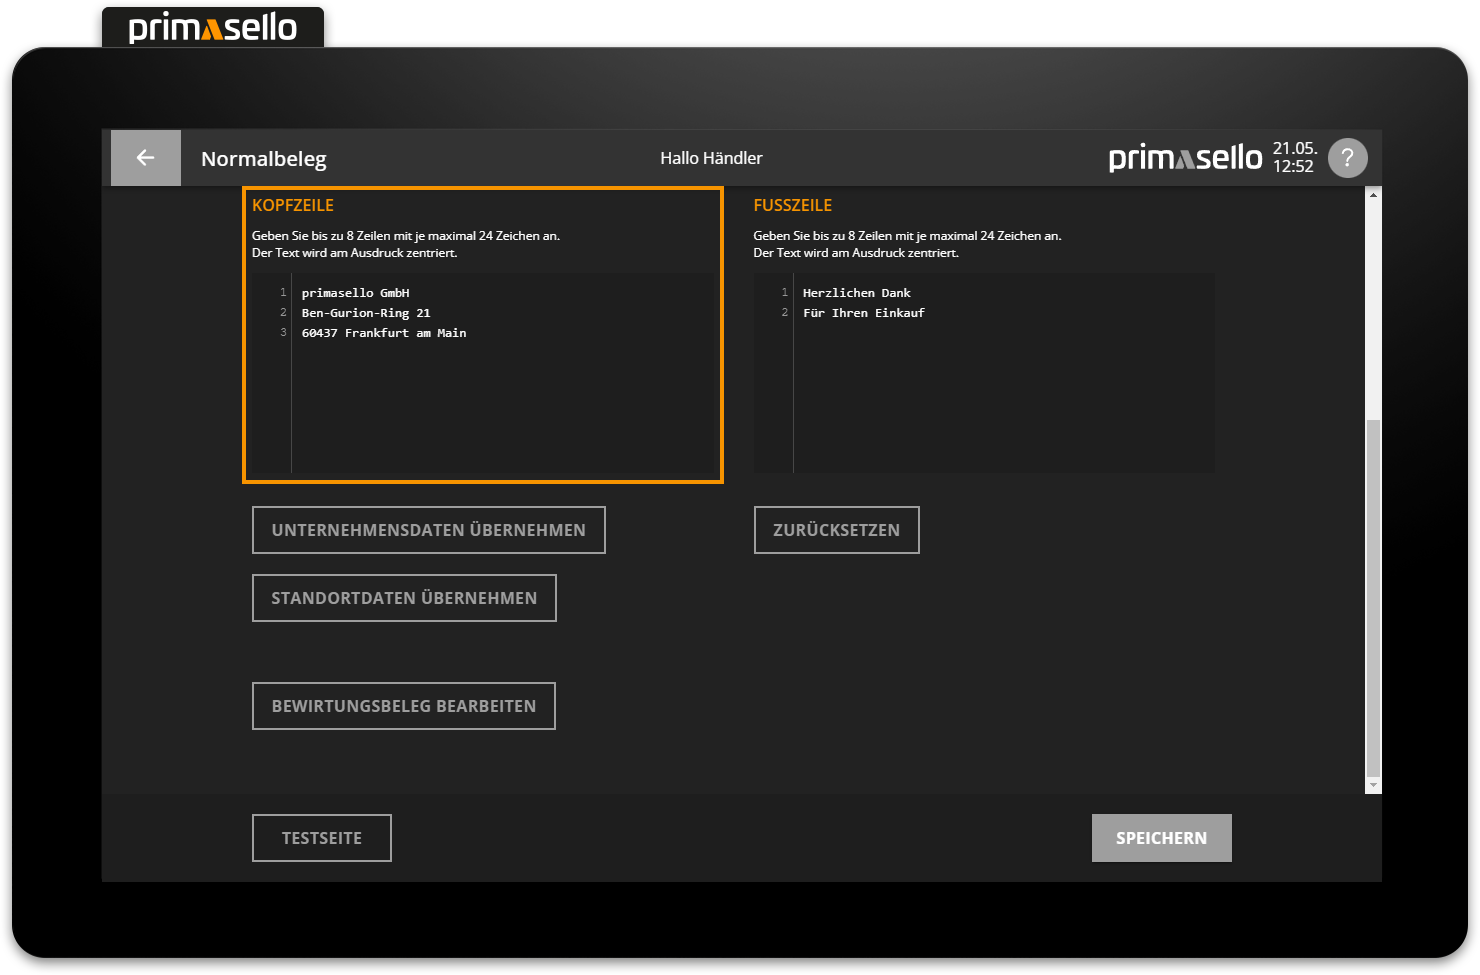Click the primasello logo tab at top left

(213, 28)
